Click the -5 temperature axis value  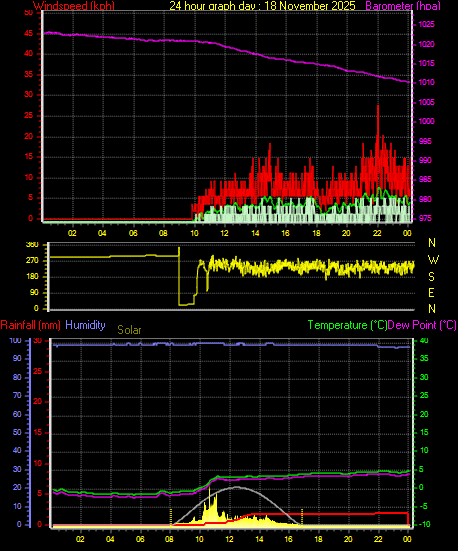coord(423,506)
